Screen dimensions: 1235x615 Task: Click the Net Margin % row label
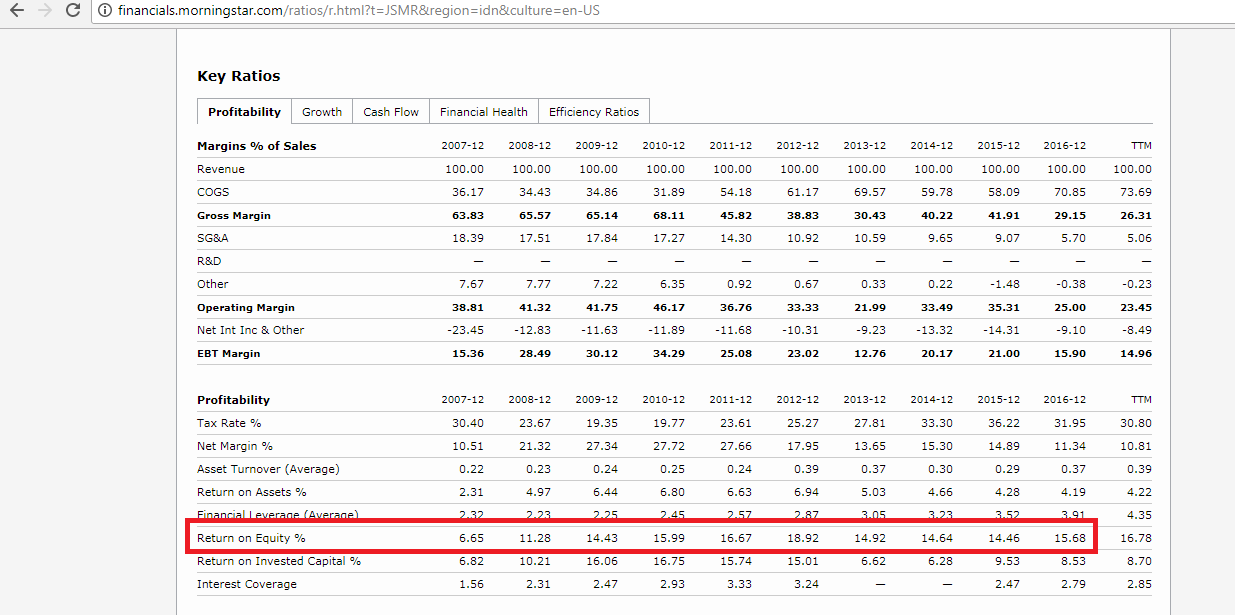click(235, 446)
